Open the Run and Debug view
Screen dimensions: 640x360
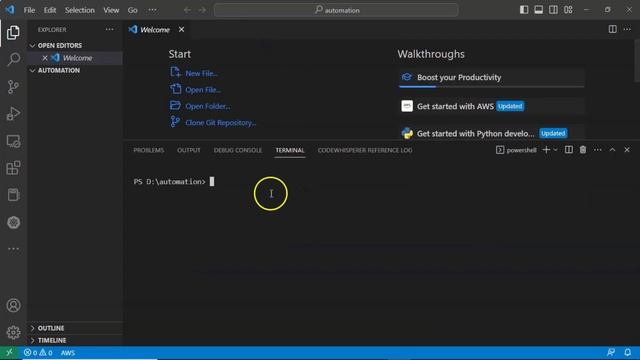[13, 114]
